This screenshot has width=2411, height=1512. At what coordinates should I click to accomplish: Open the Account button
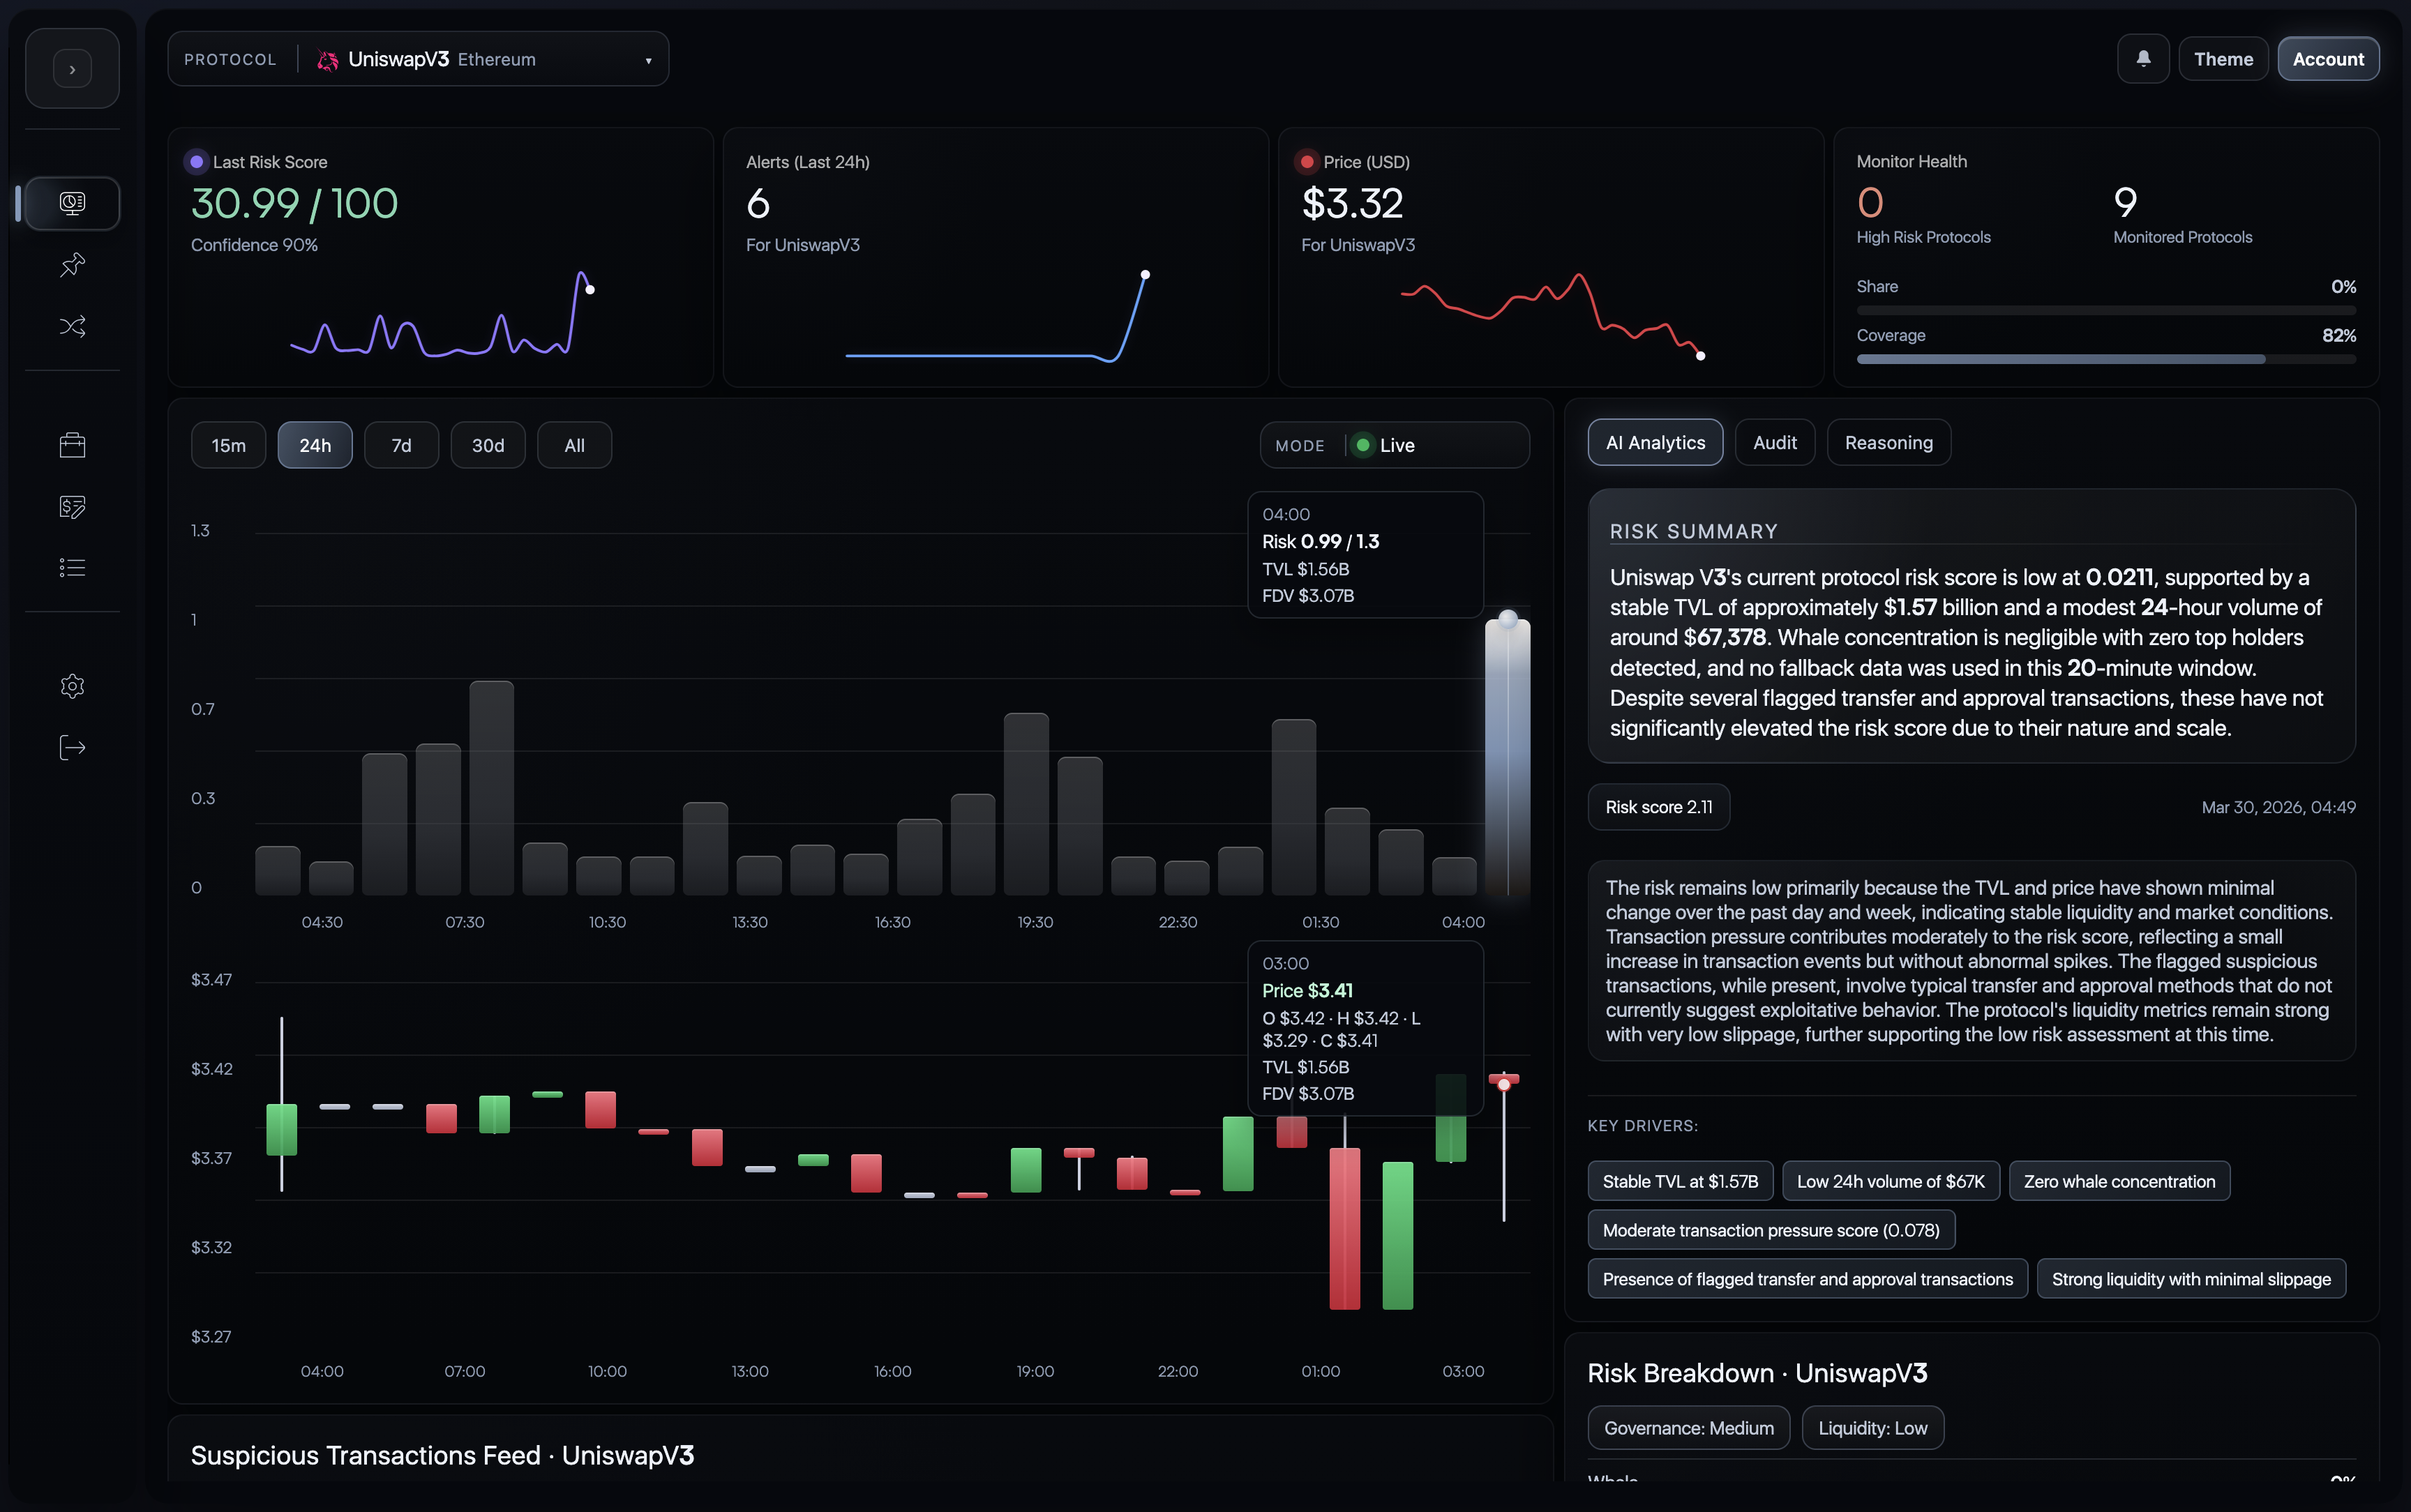[2327, 59]
